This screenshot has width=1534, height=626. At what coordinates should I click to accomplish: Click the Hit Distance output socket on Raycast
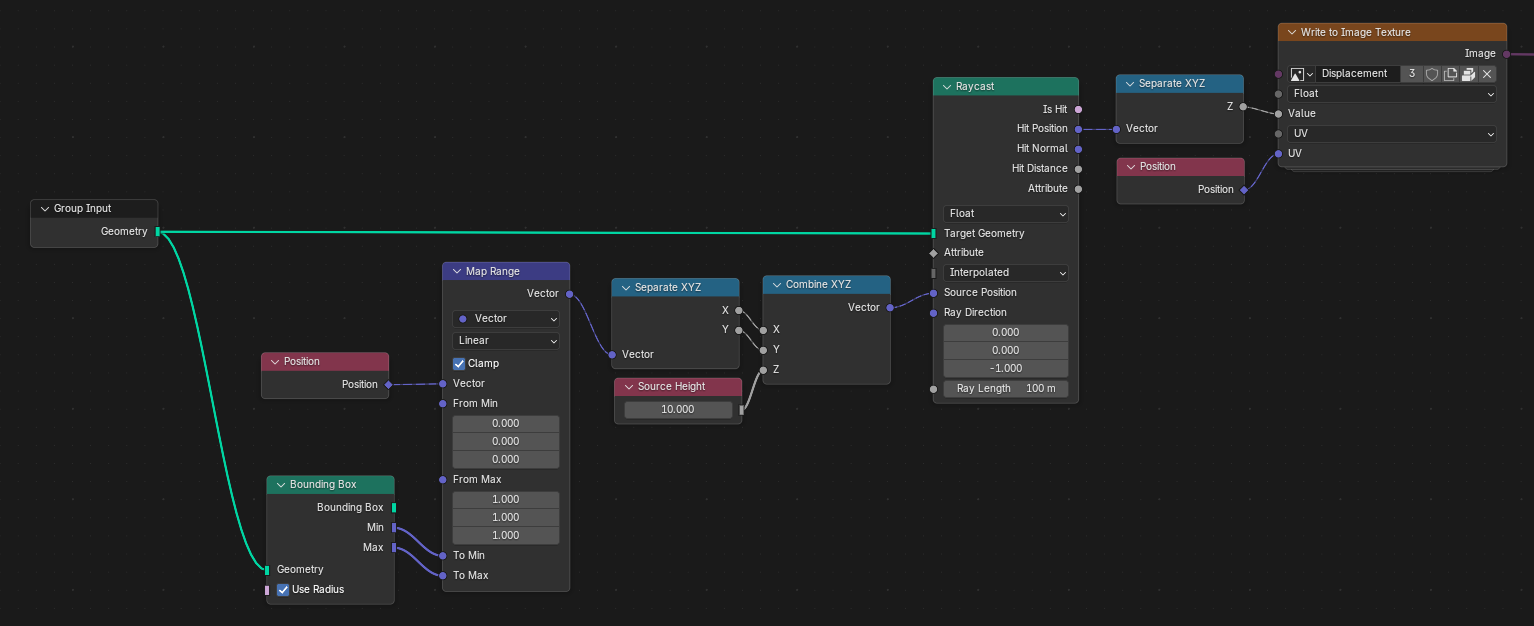[x=1078, y=169]
